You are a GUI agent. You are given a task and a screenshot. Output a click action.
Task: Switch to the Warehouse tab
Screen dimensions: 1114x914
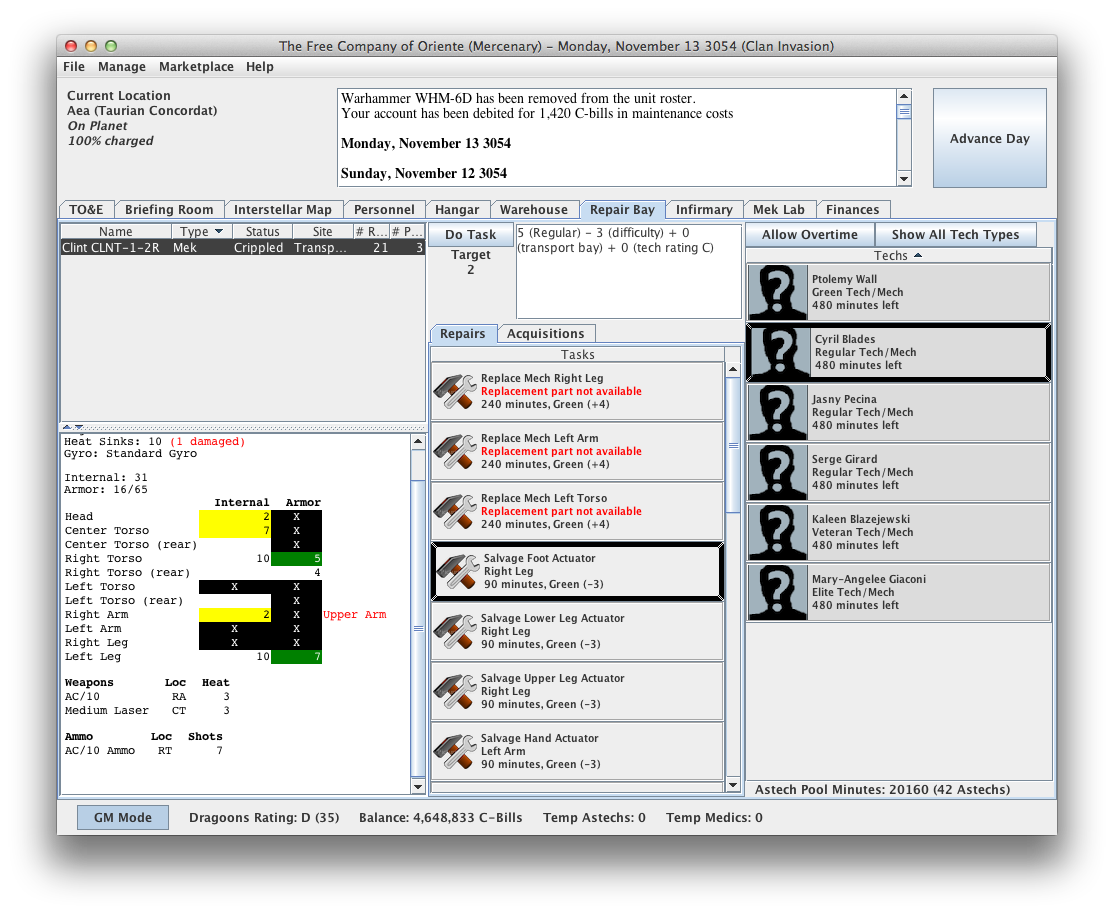[534, 210]
